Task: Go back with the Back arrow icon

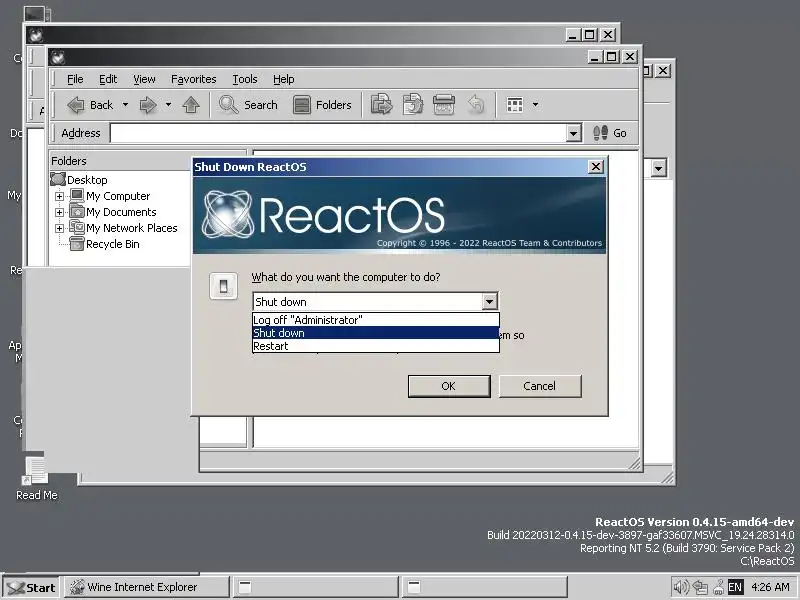Action: 76,105
